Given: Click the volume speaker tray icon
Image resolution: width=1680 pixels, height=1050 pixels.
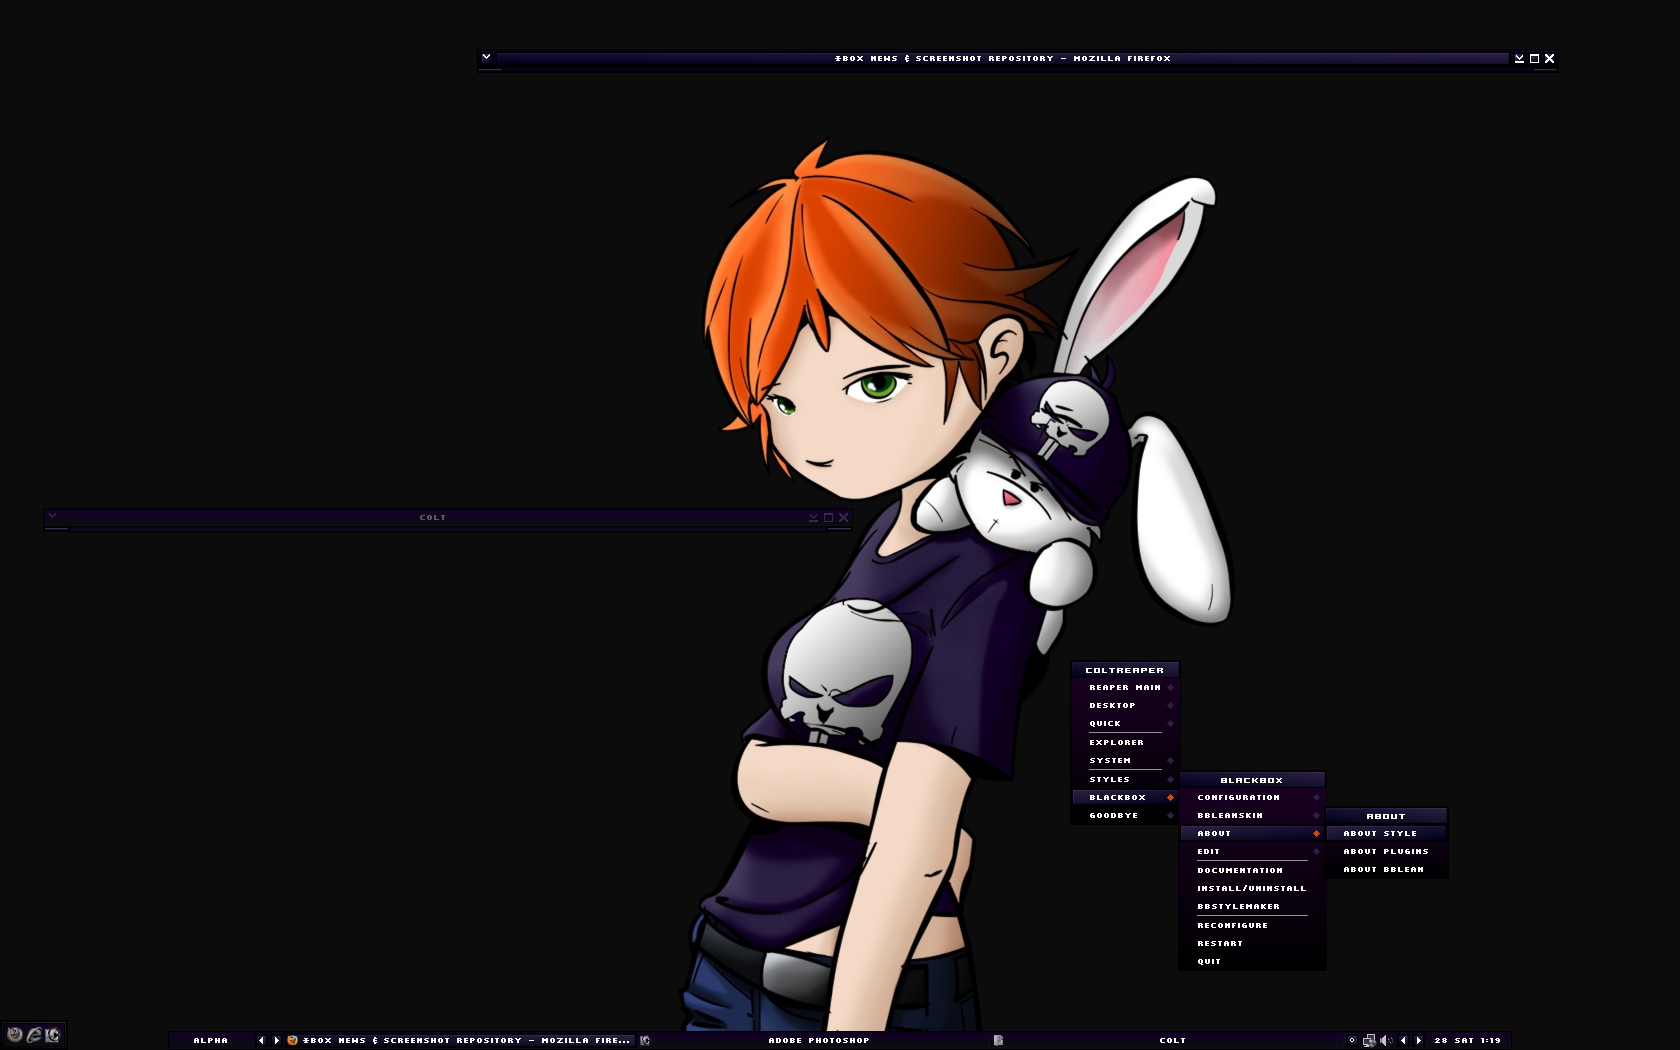Looking at the screenshot, I should [x=1386, y=1040].
